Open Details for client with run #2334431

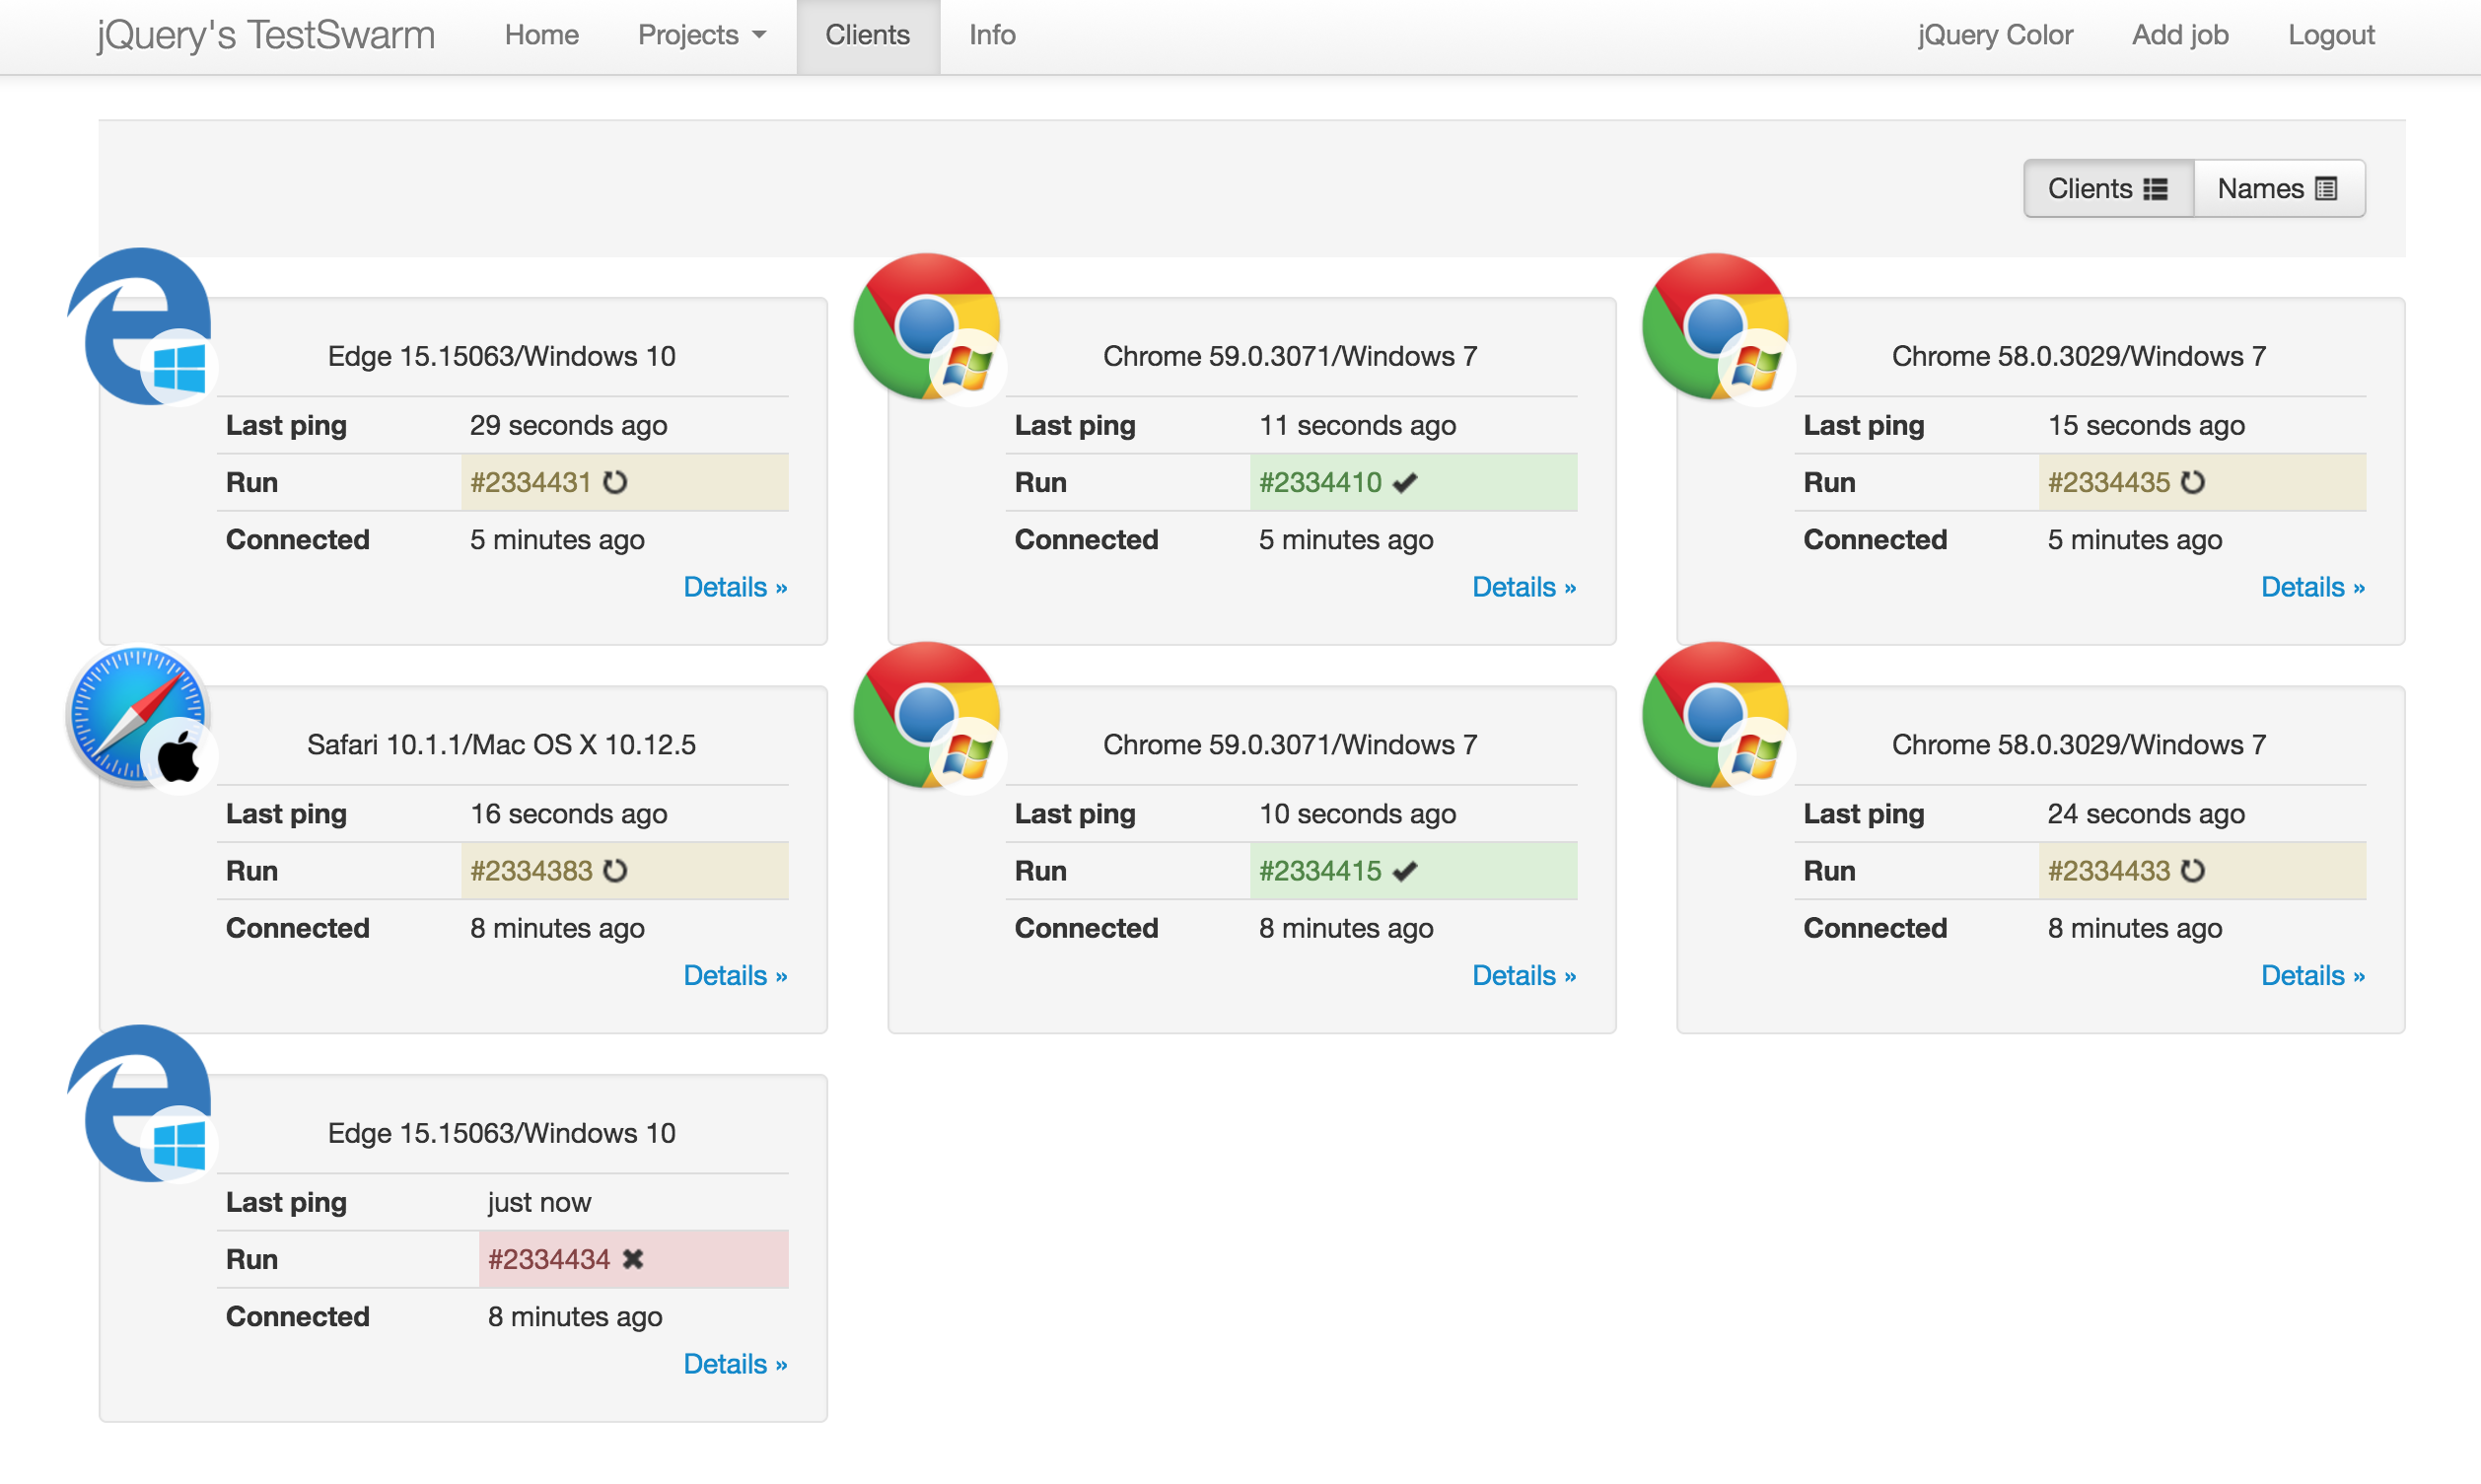click(735, 587)
